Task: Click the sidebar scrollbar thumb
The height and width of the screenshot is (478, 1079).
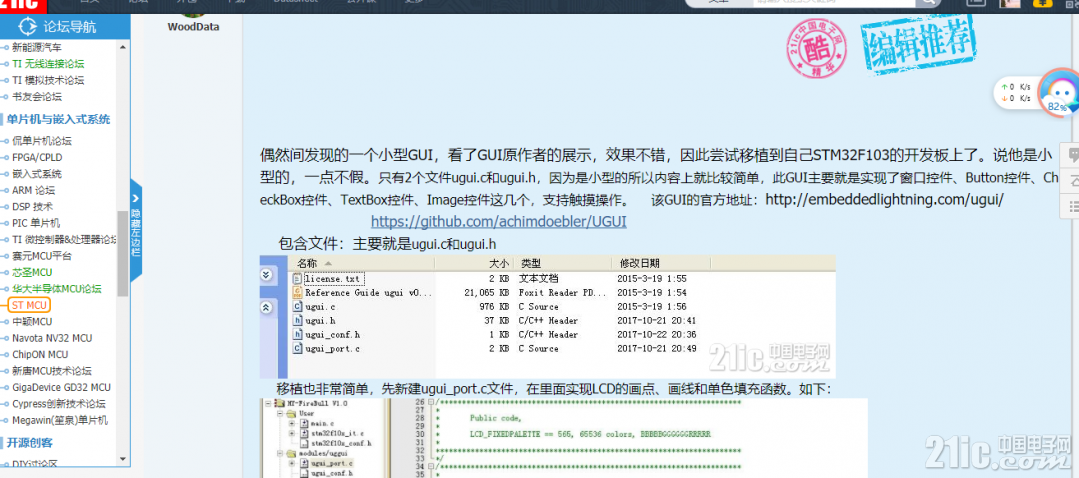Action: coord(123,253)
